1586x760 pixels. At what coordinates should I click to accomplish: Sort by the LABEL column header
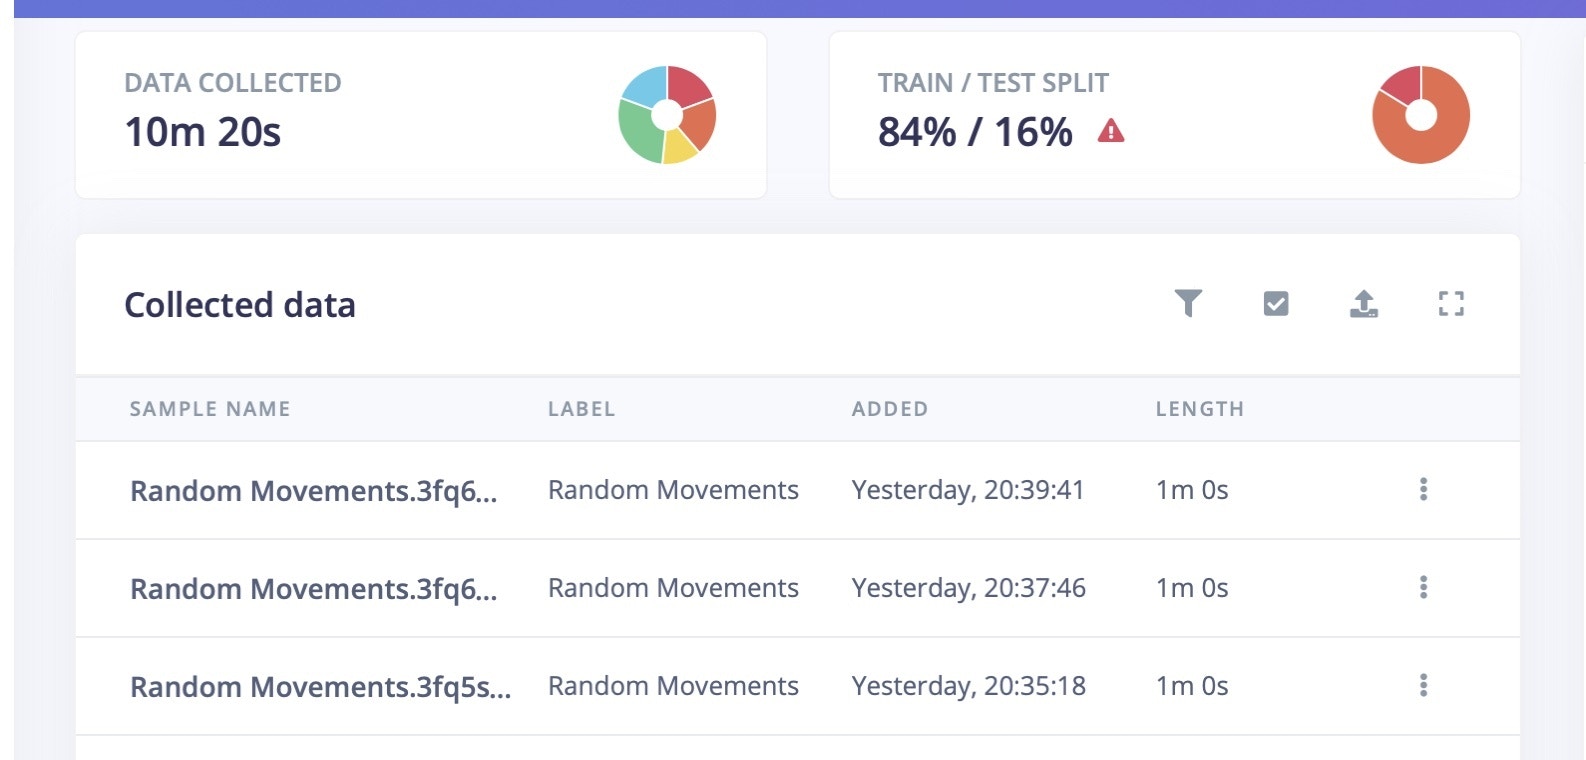coord(581,409)
